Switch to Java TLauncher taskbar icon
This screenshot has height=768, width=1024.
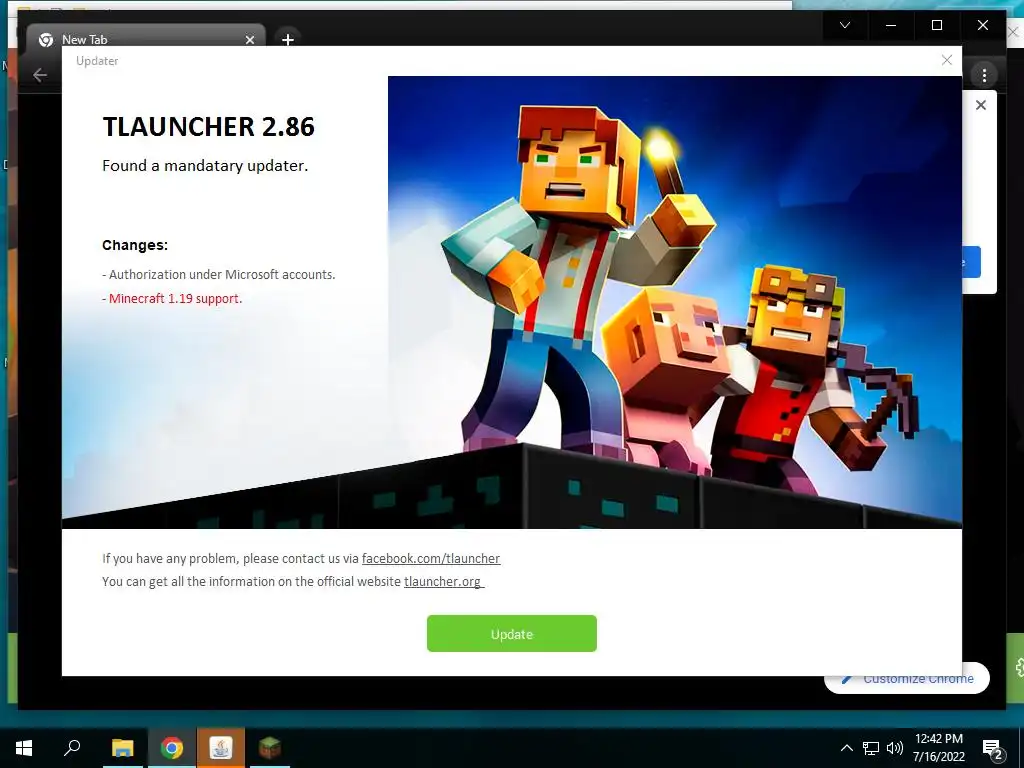(x=221, y=748)
